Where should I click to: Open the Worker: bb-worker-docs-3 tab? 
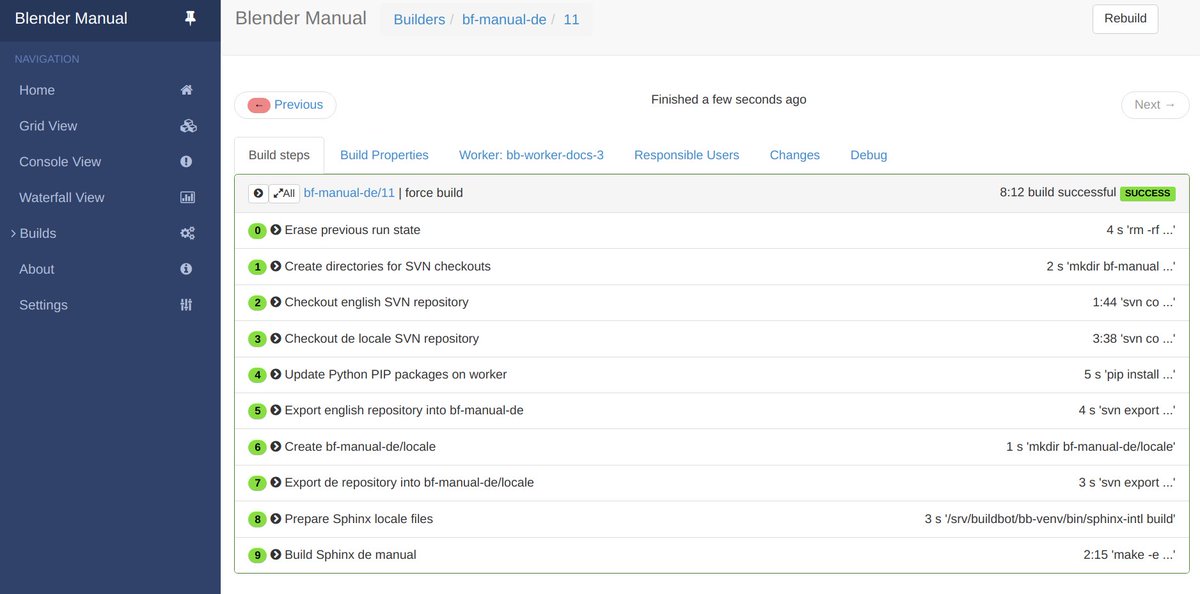point(531,155)
